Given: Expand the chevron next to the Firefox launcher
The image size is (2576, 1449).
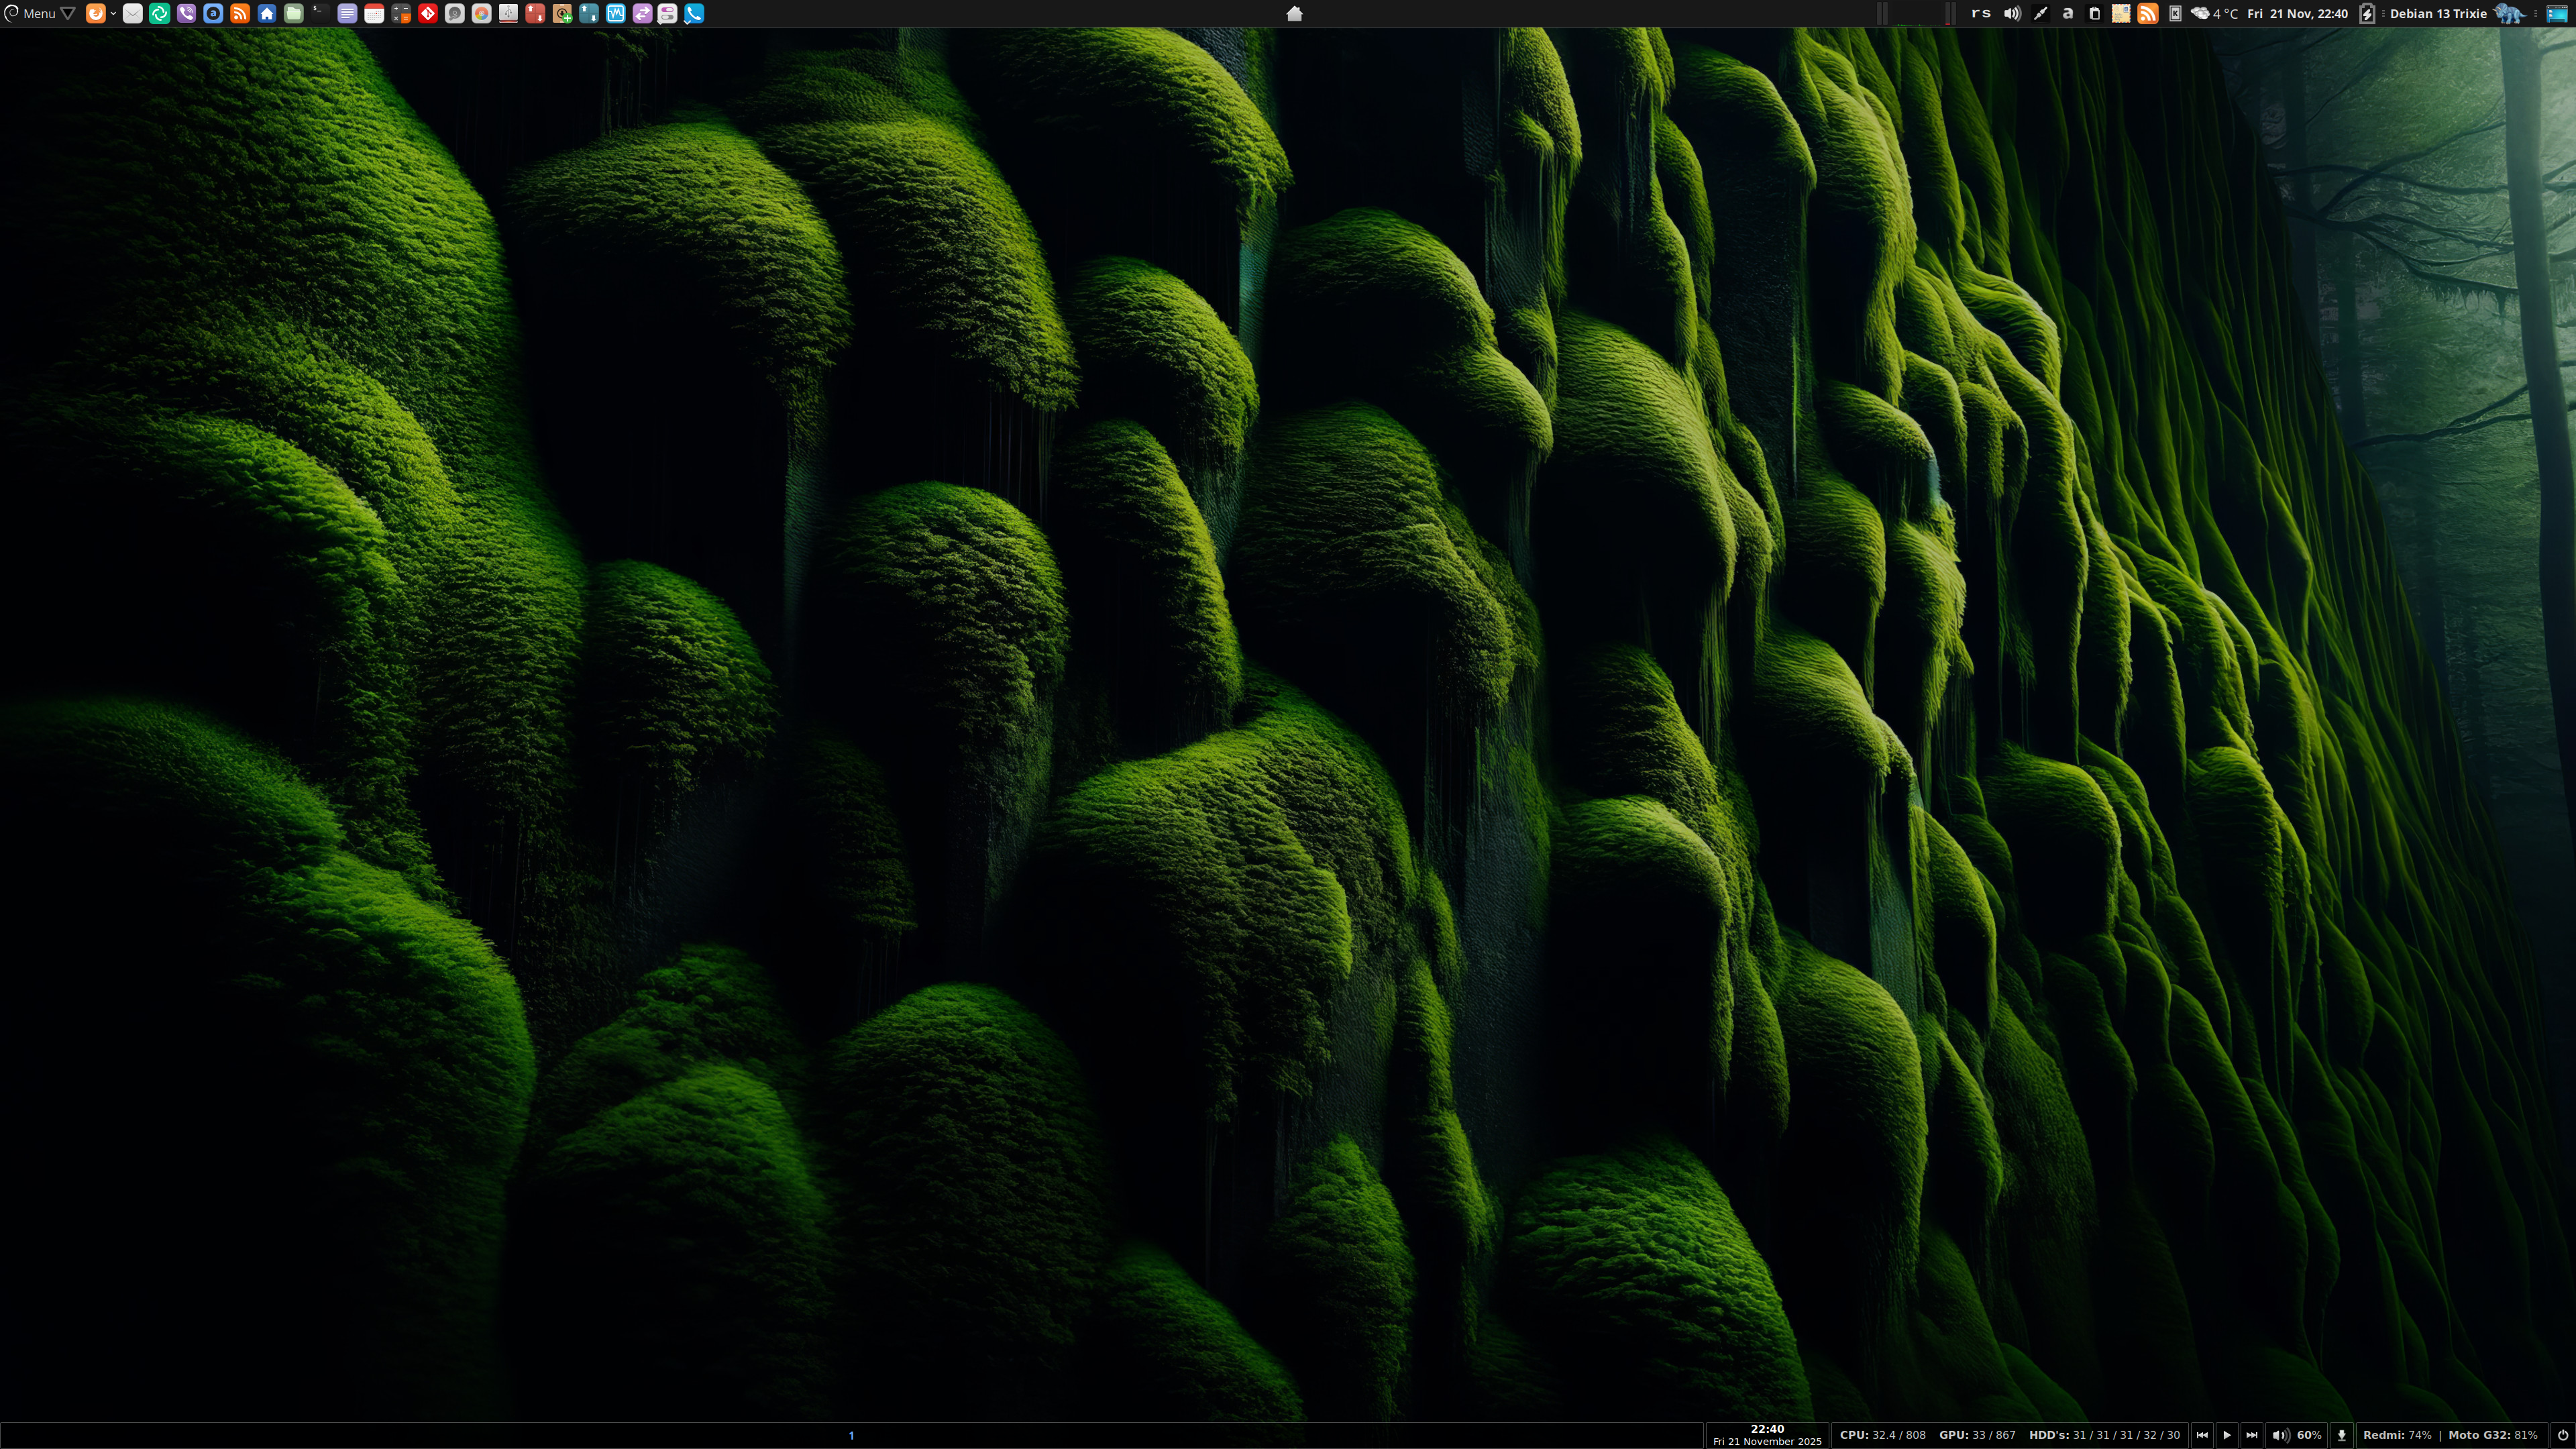Looking at the screenshot, I should point(114,13).
